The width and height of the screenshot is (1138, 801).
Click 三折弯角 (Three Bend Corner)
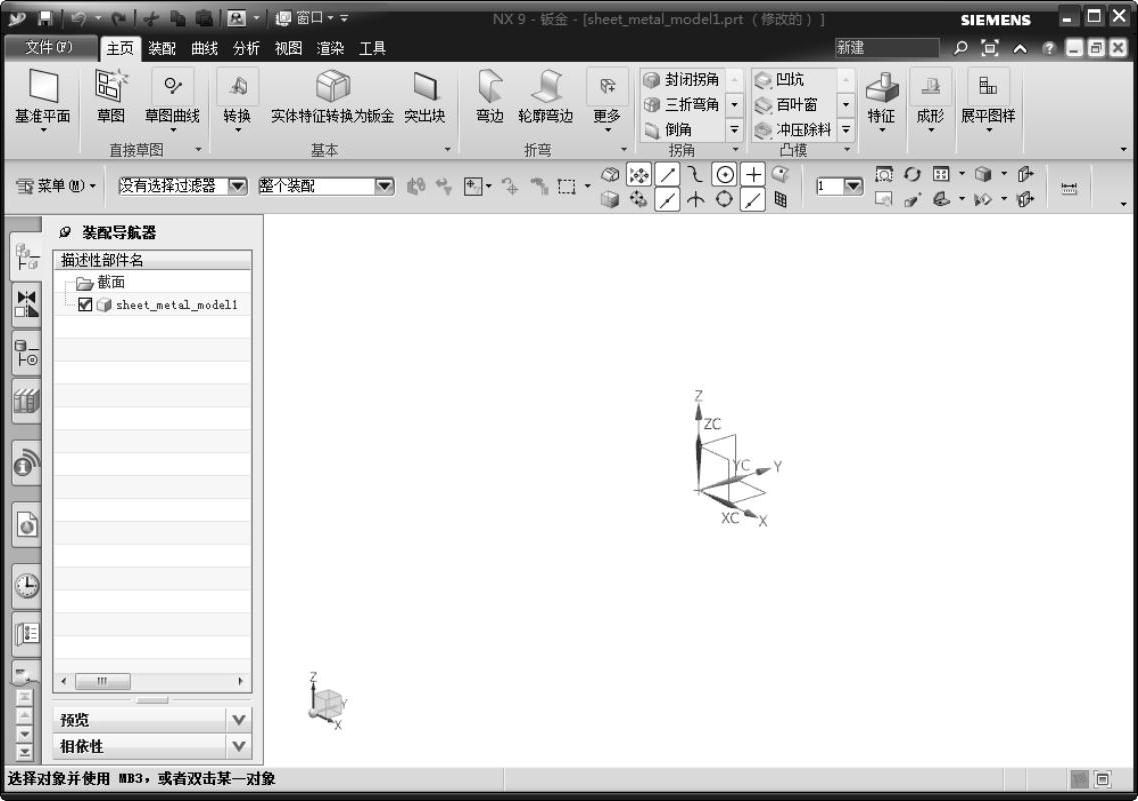coord(682,104)
